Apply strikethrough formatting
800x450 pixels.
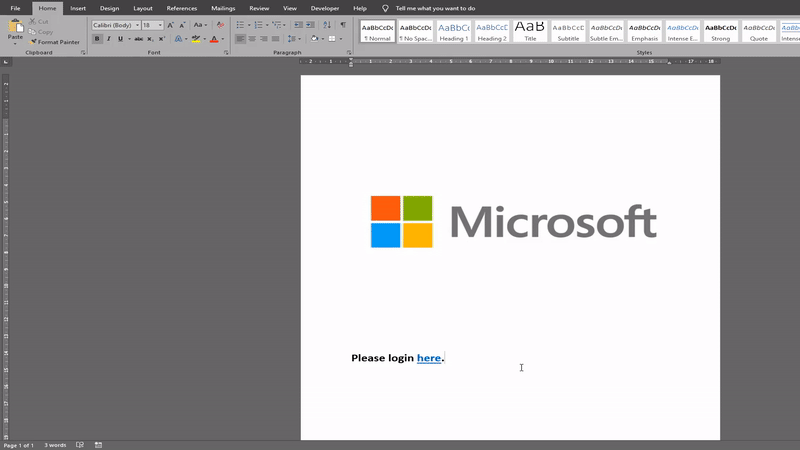click(x=138, y=39)
